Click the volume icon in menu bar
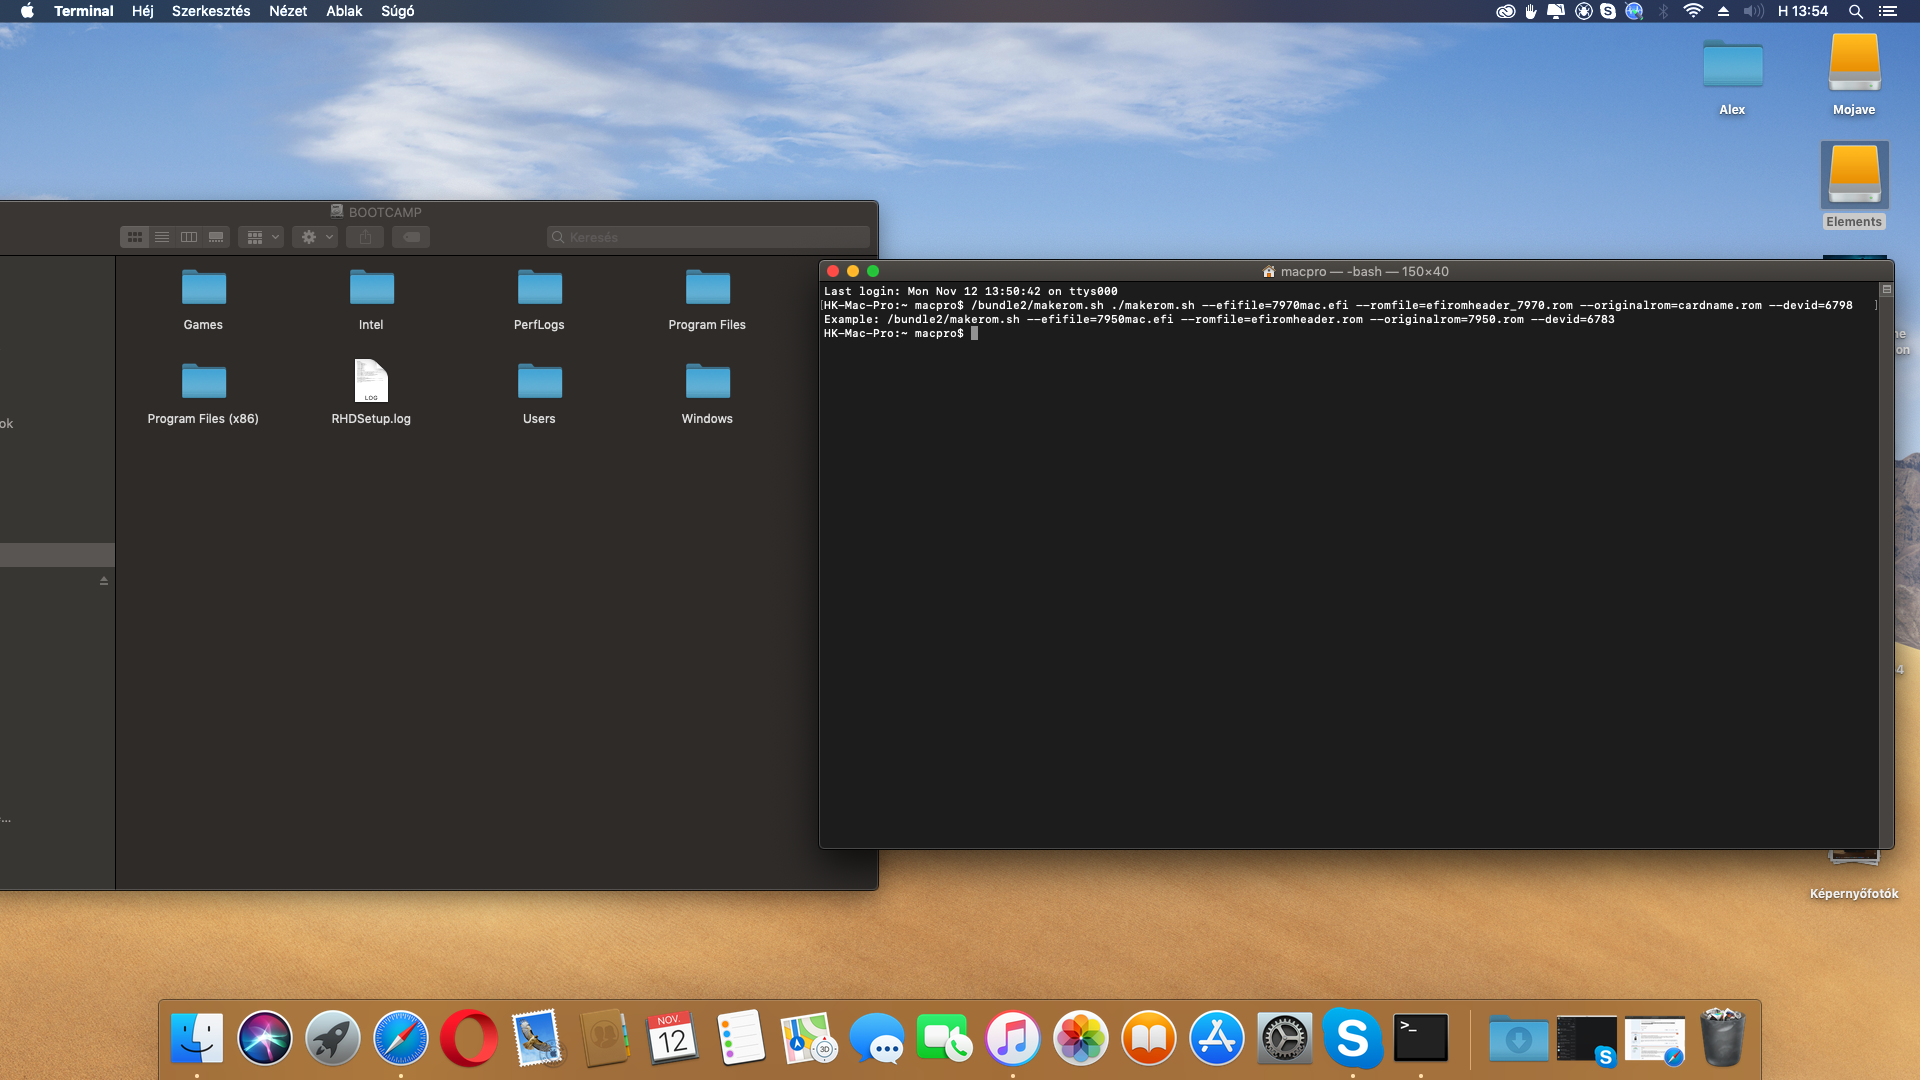 tap(1753, 11)
